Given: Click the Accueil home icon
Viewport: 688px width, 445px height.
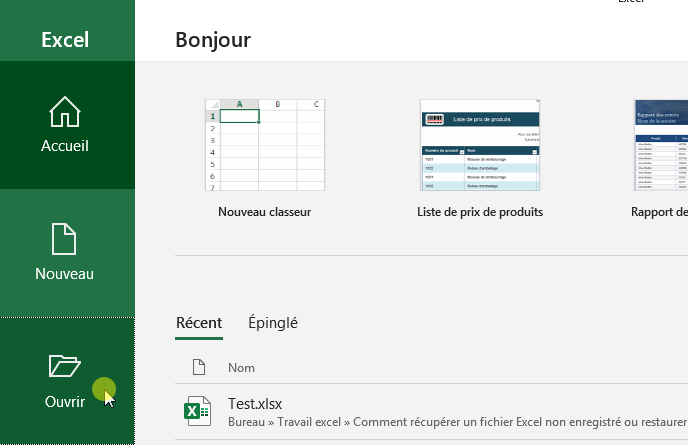Looking at the screenshot, I should 65,112.
